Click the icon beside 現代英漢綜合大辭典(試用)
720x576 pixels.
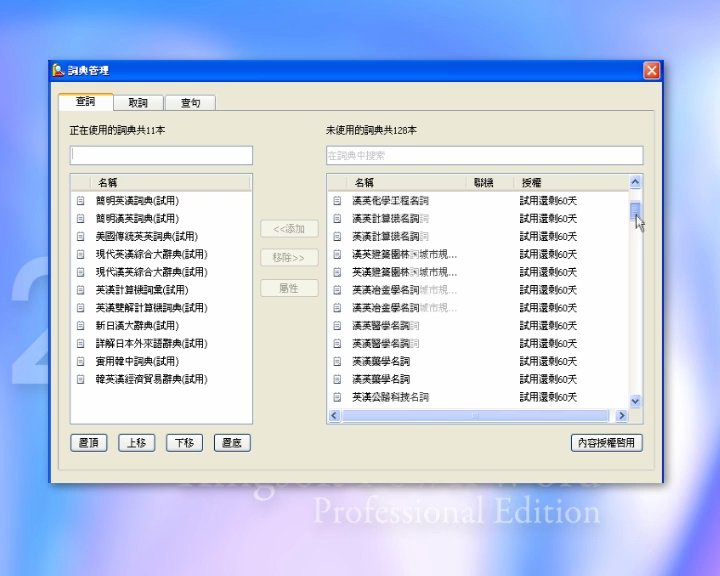tap(80, 254)
